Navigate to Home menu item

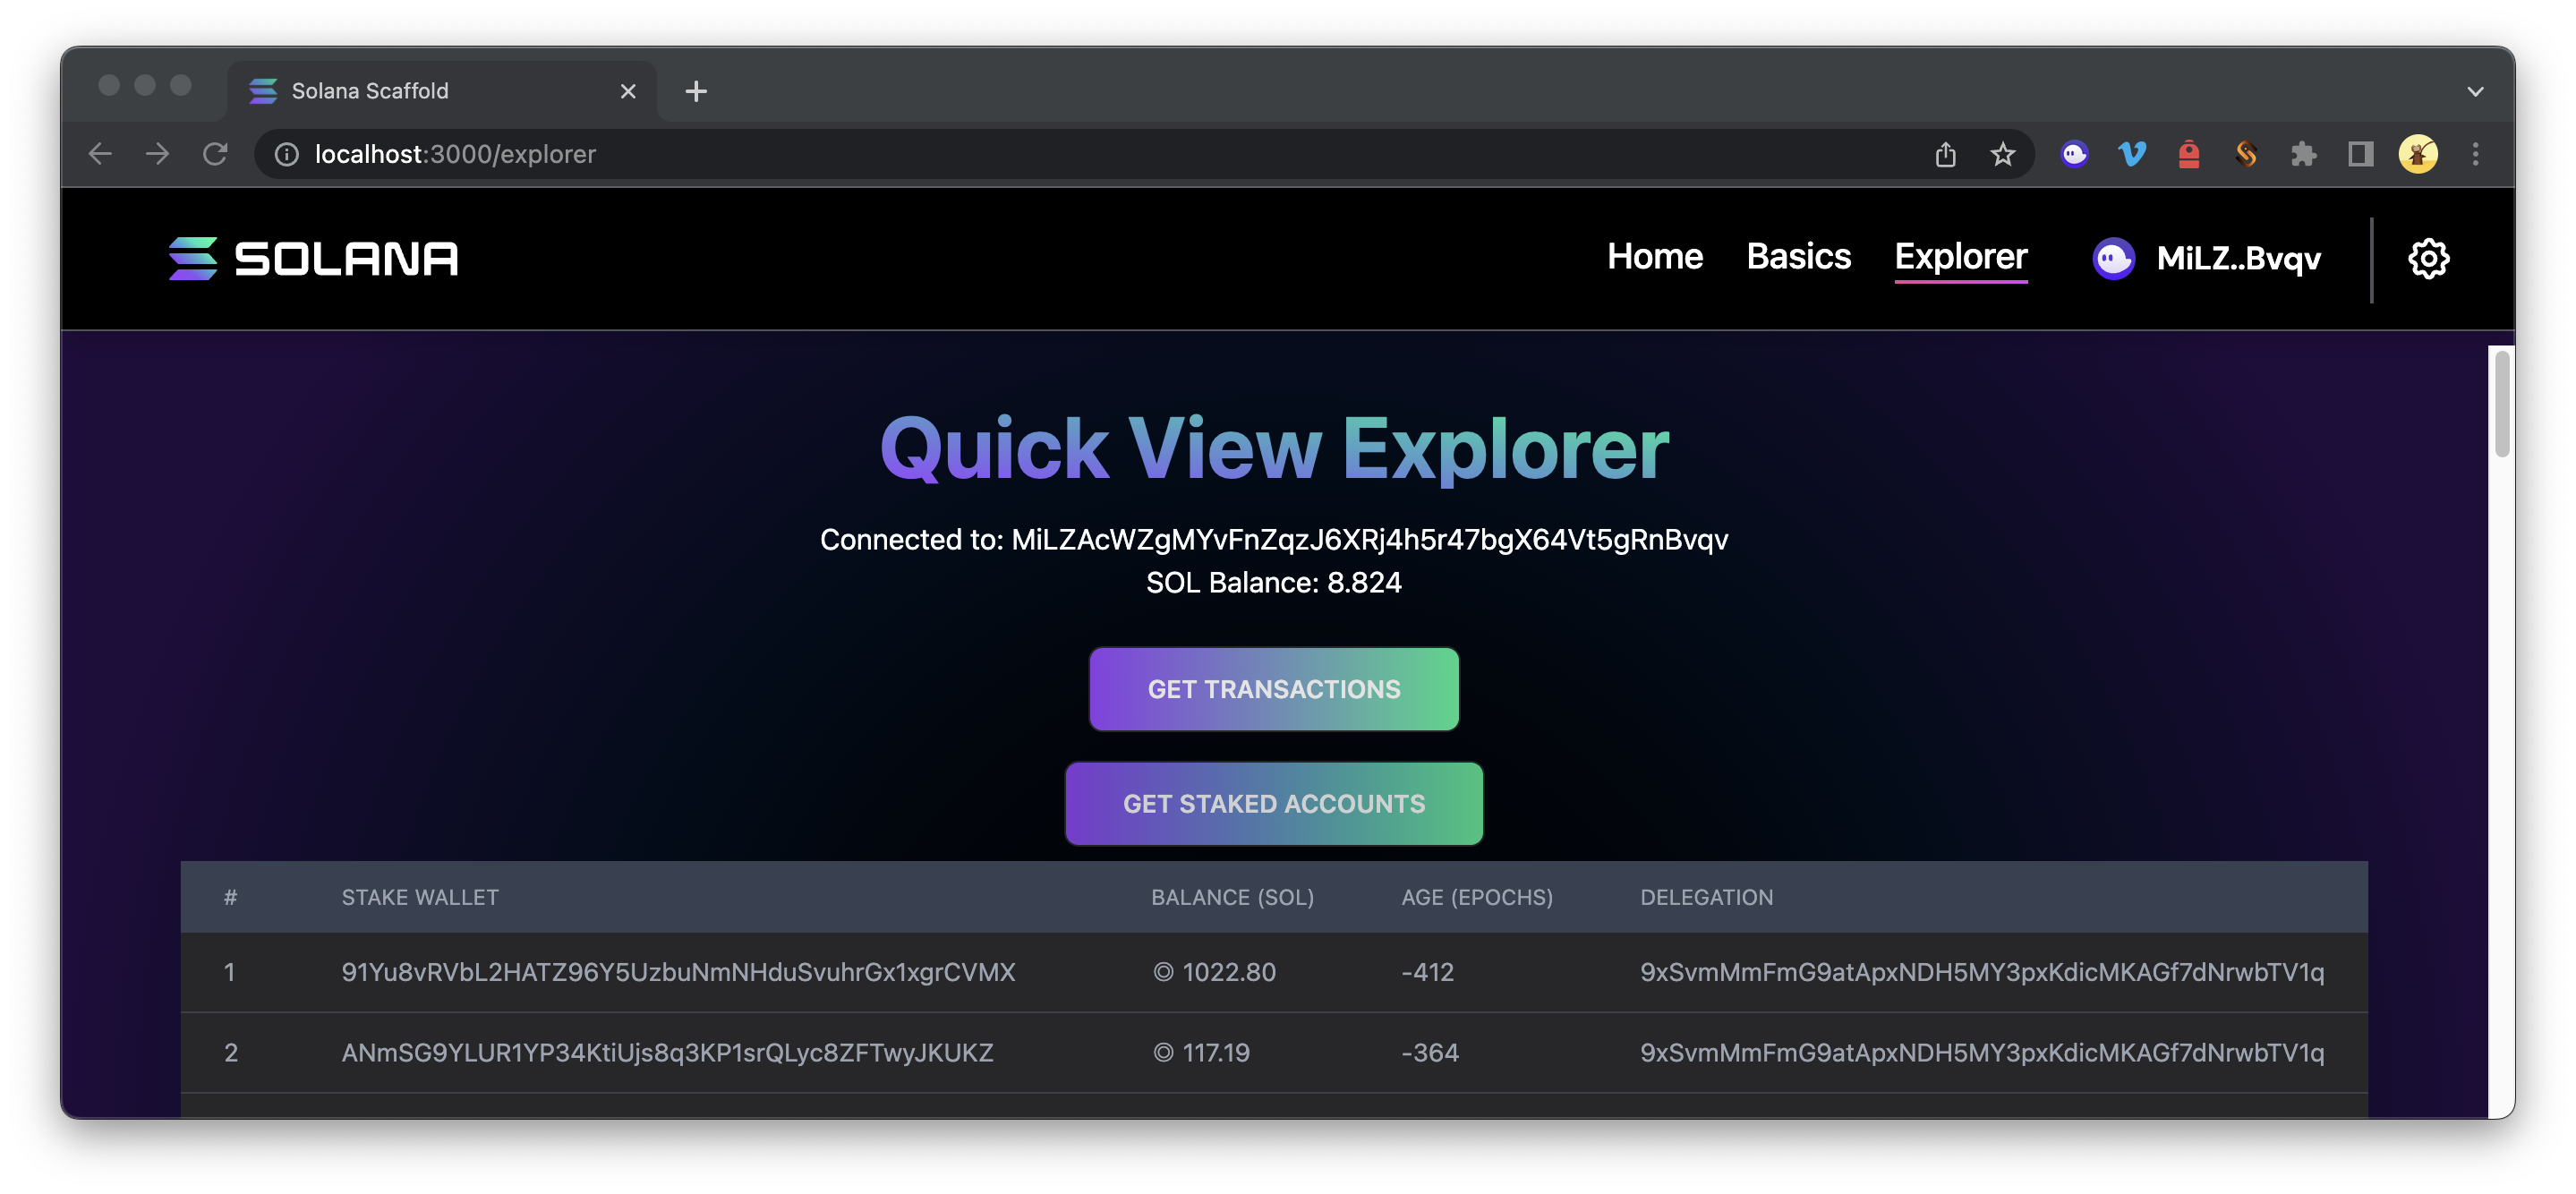coord(1654,258)
